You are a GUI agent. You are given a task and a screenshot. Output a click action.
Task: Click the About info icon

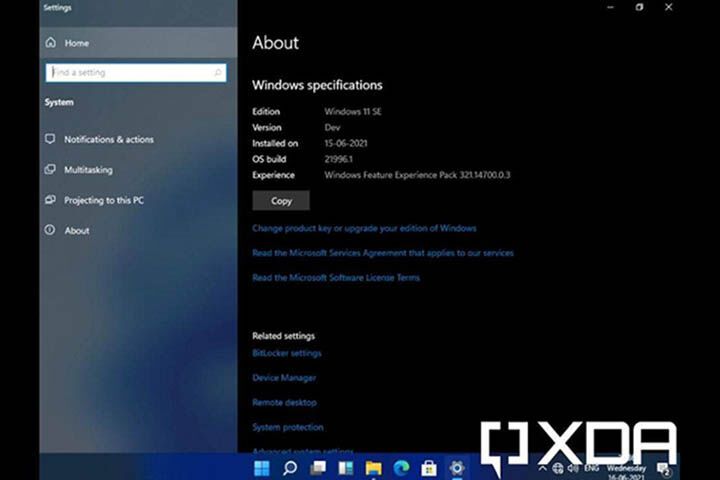pos(50,230)
